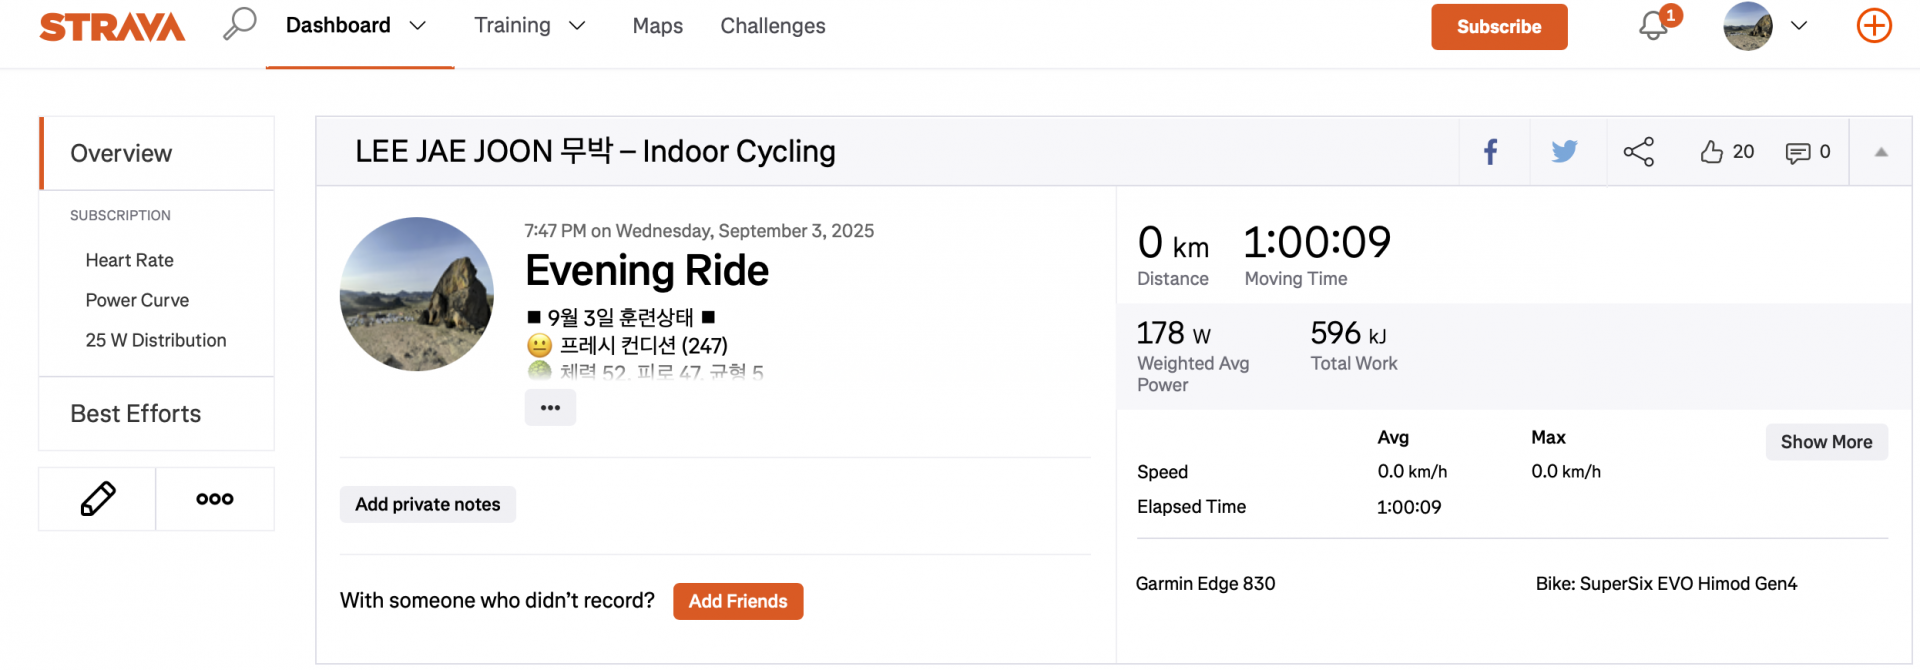Collapse the activity header triangle
Image resolution: width=1920 pixels, height=670 pixels.
(x=1881, y=152)
